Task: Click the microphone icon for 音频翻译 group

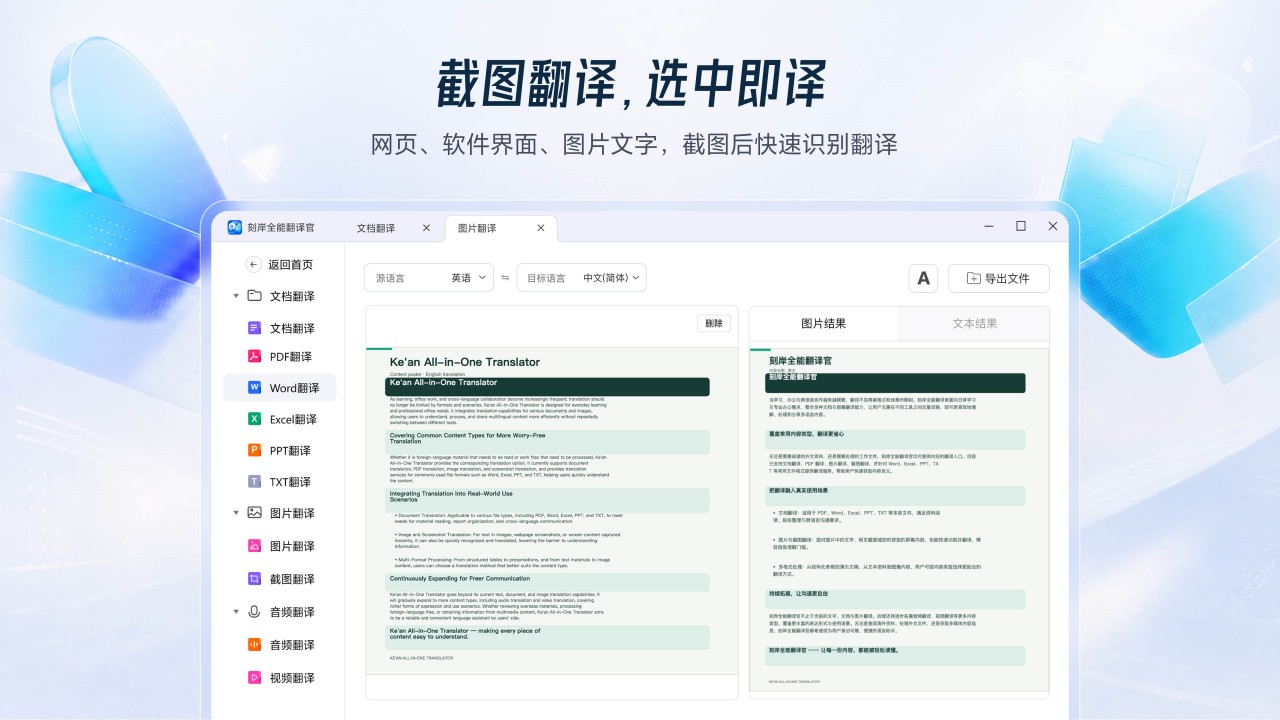Action: pos(254,612)
